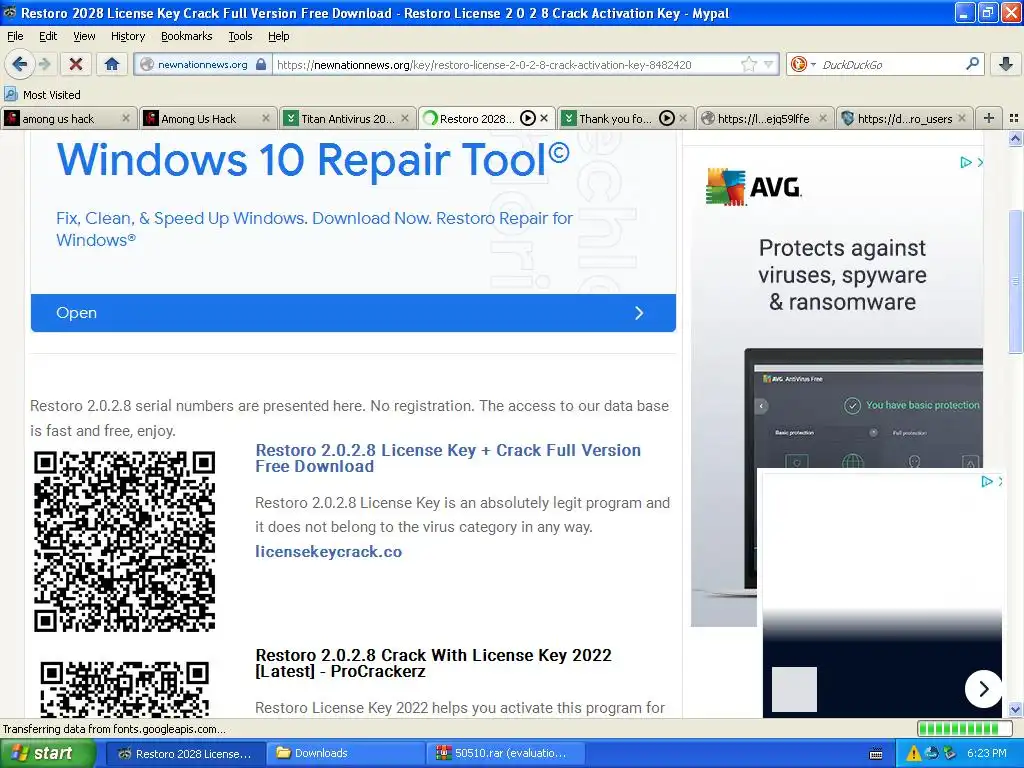Close the Restoro 2028 tab
This screenshot has height=768, width=1024.
(x=544, y=118)
